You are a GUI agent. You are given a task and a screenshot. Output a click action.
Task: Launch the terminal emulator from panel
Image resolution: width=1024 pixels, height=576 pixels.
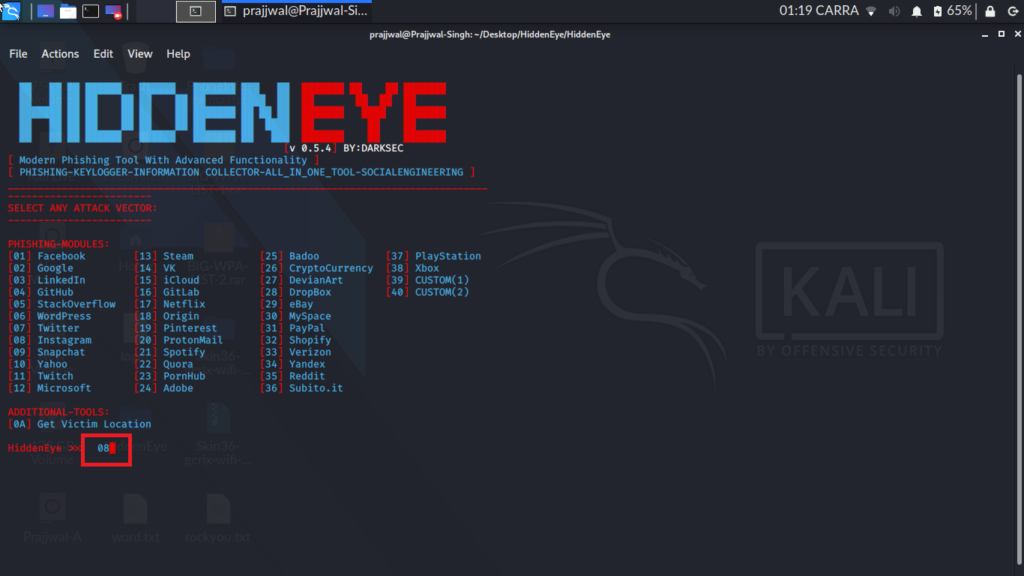pyautogui.click(x=90, y=11)
